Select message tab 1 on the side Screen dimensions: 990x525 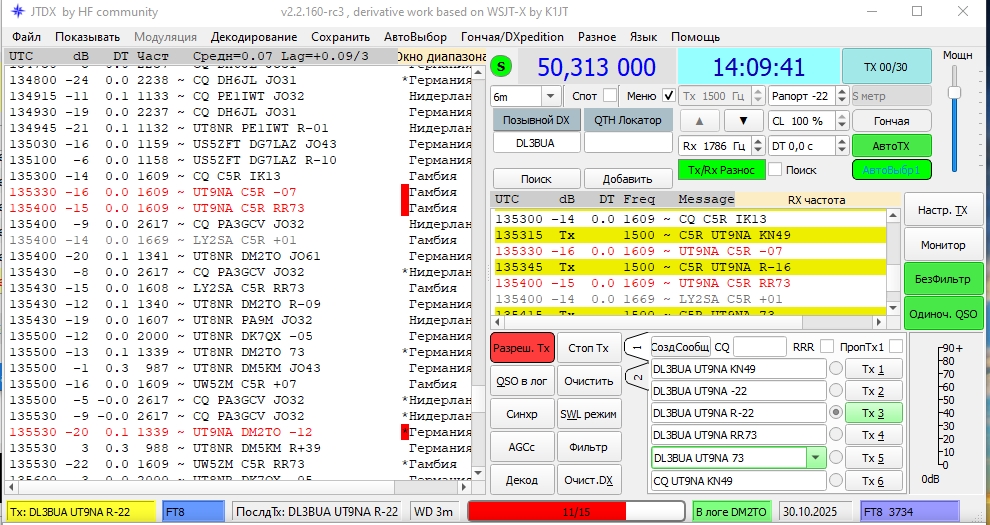coord(636,347)
